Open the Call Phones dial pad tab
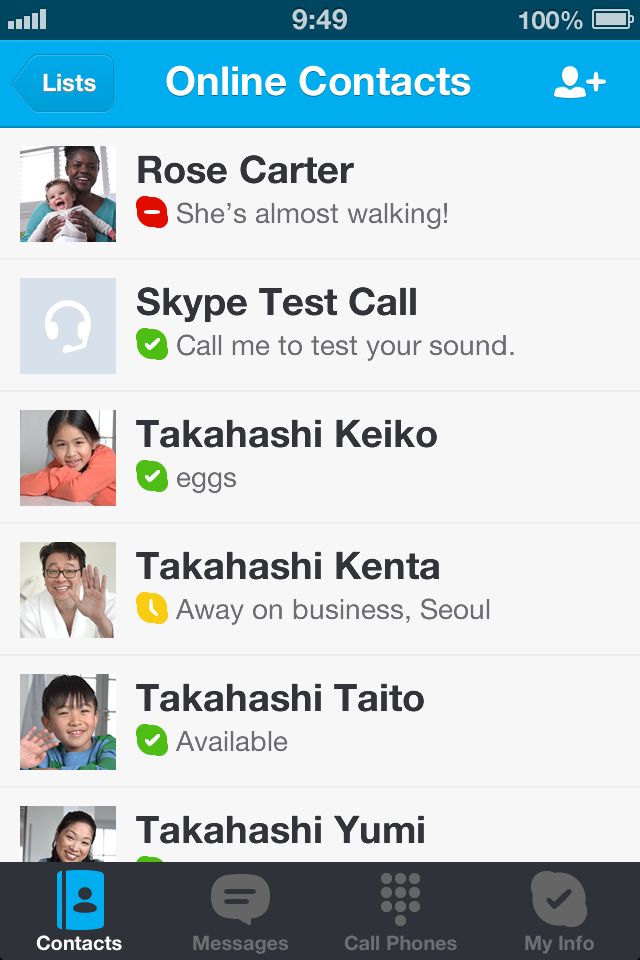This screenshot has height=960, width=640. (400, 911)
